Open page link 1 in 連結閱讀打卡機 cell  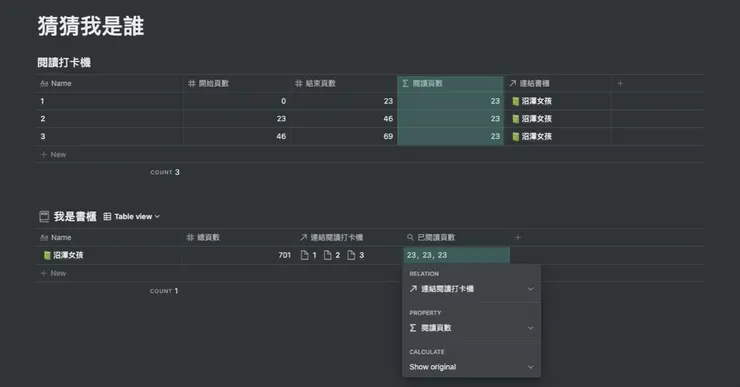[309, 255]
